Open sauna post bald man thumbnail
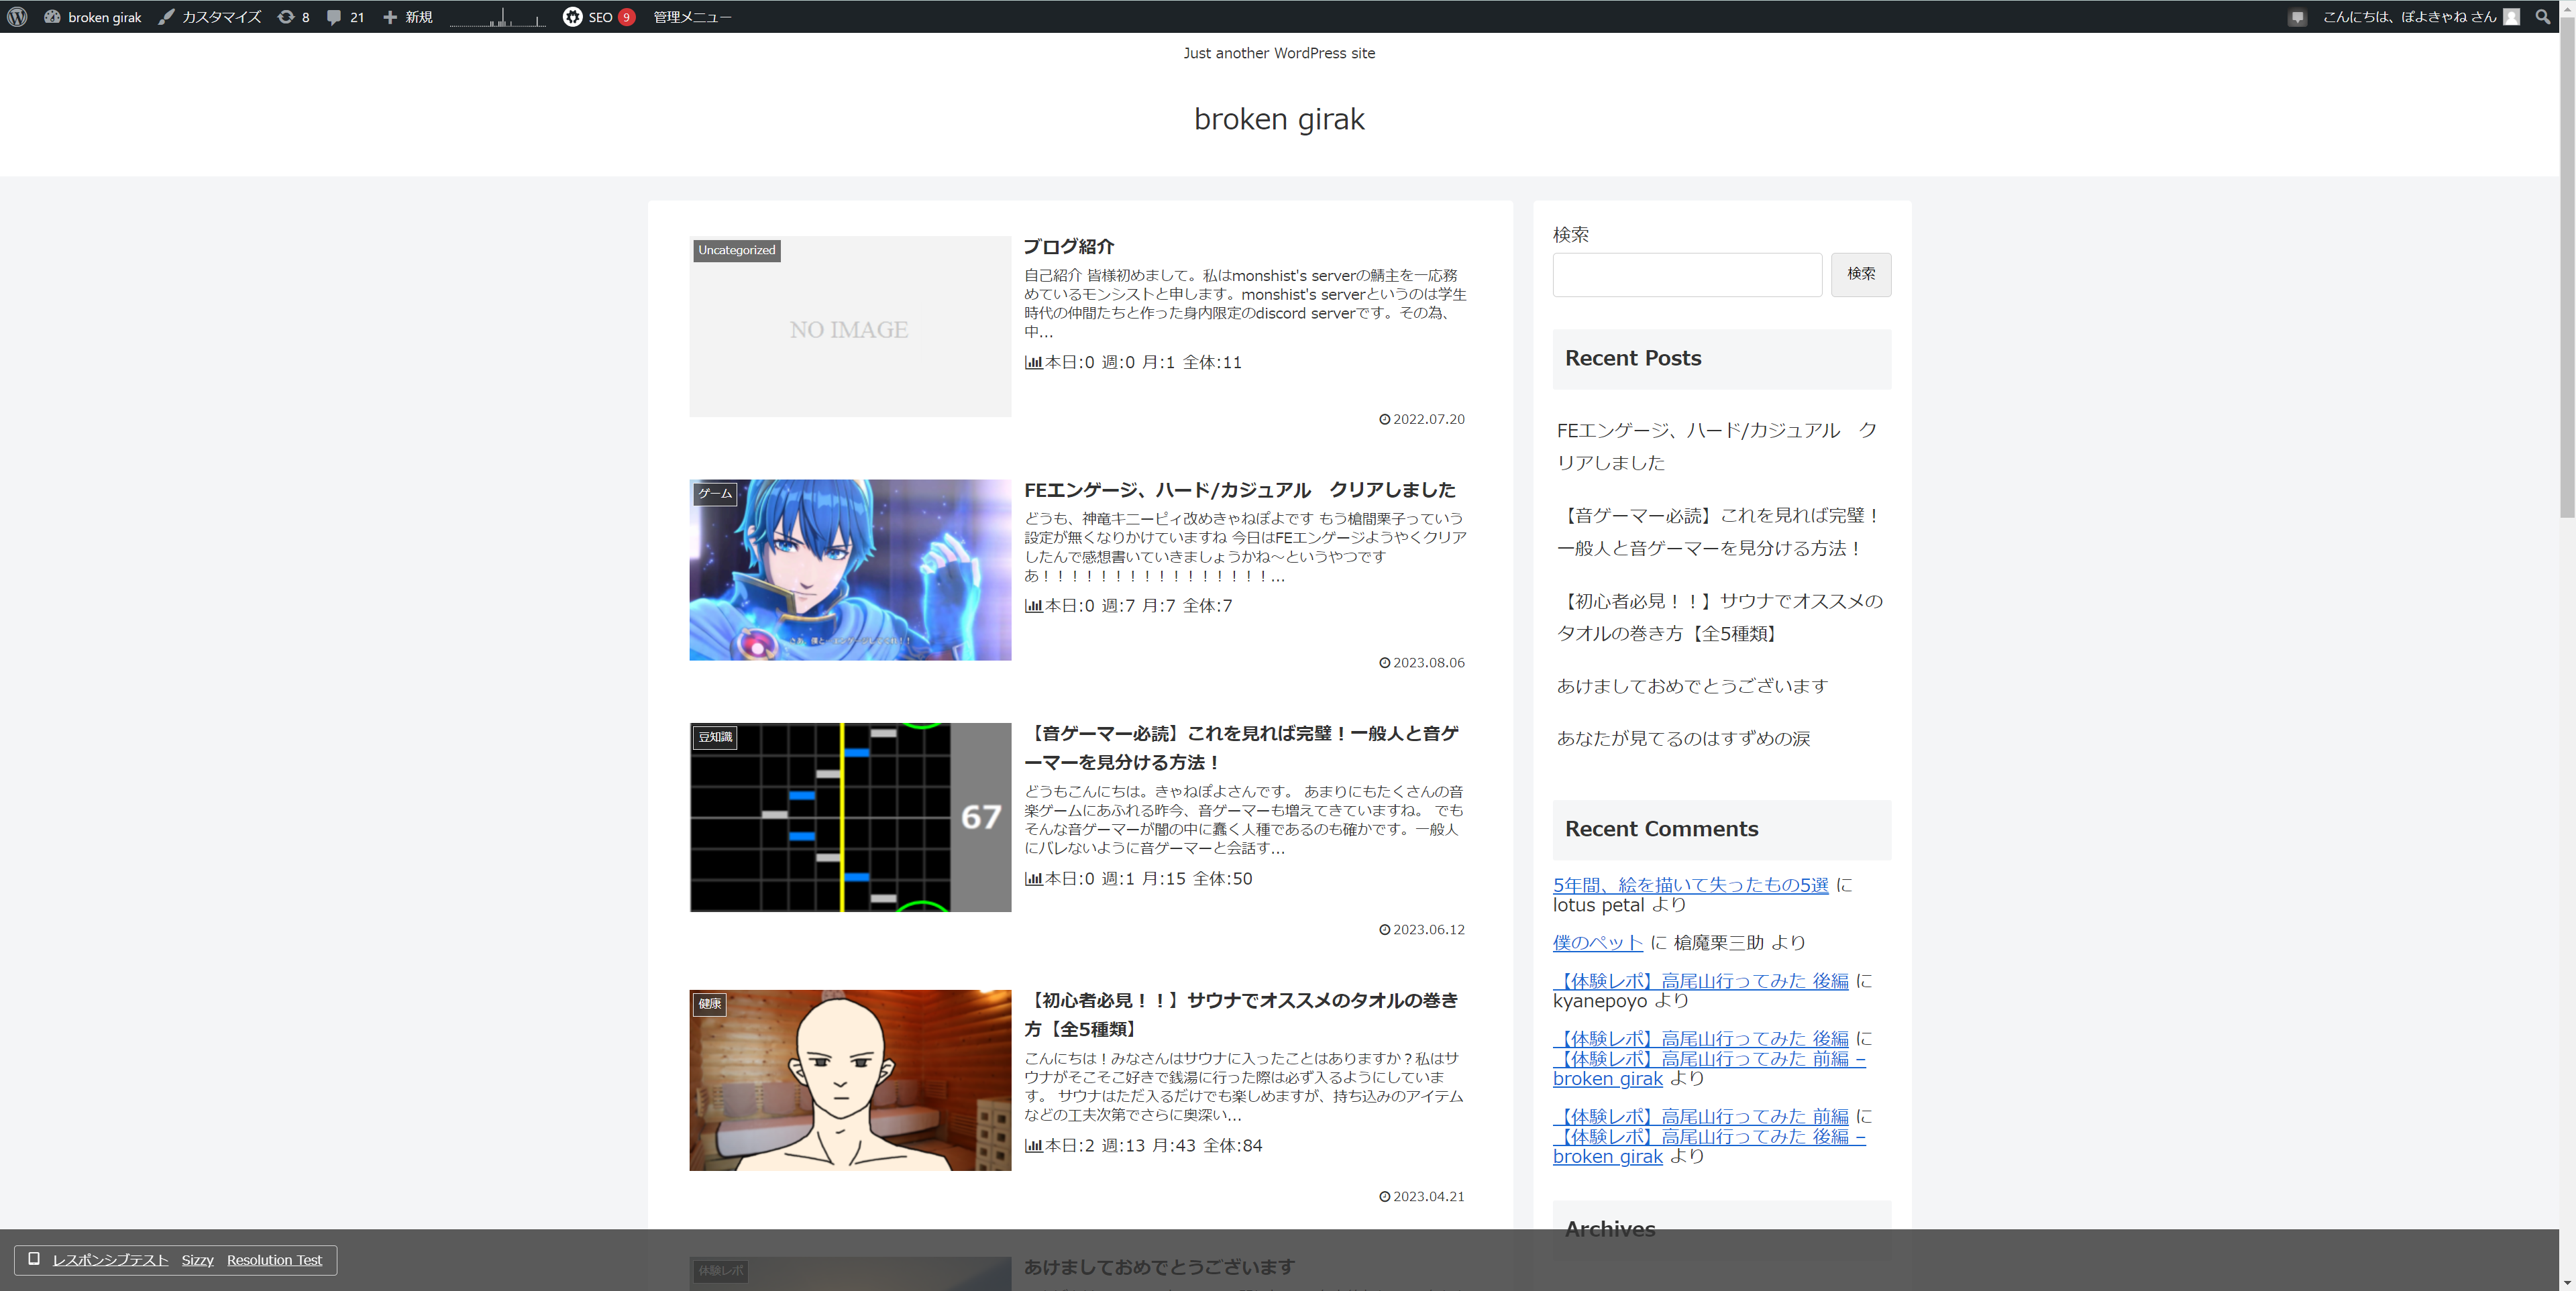This screenshot has height=1291, width=2576. tap(850, 1080)
